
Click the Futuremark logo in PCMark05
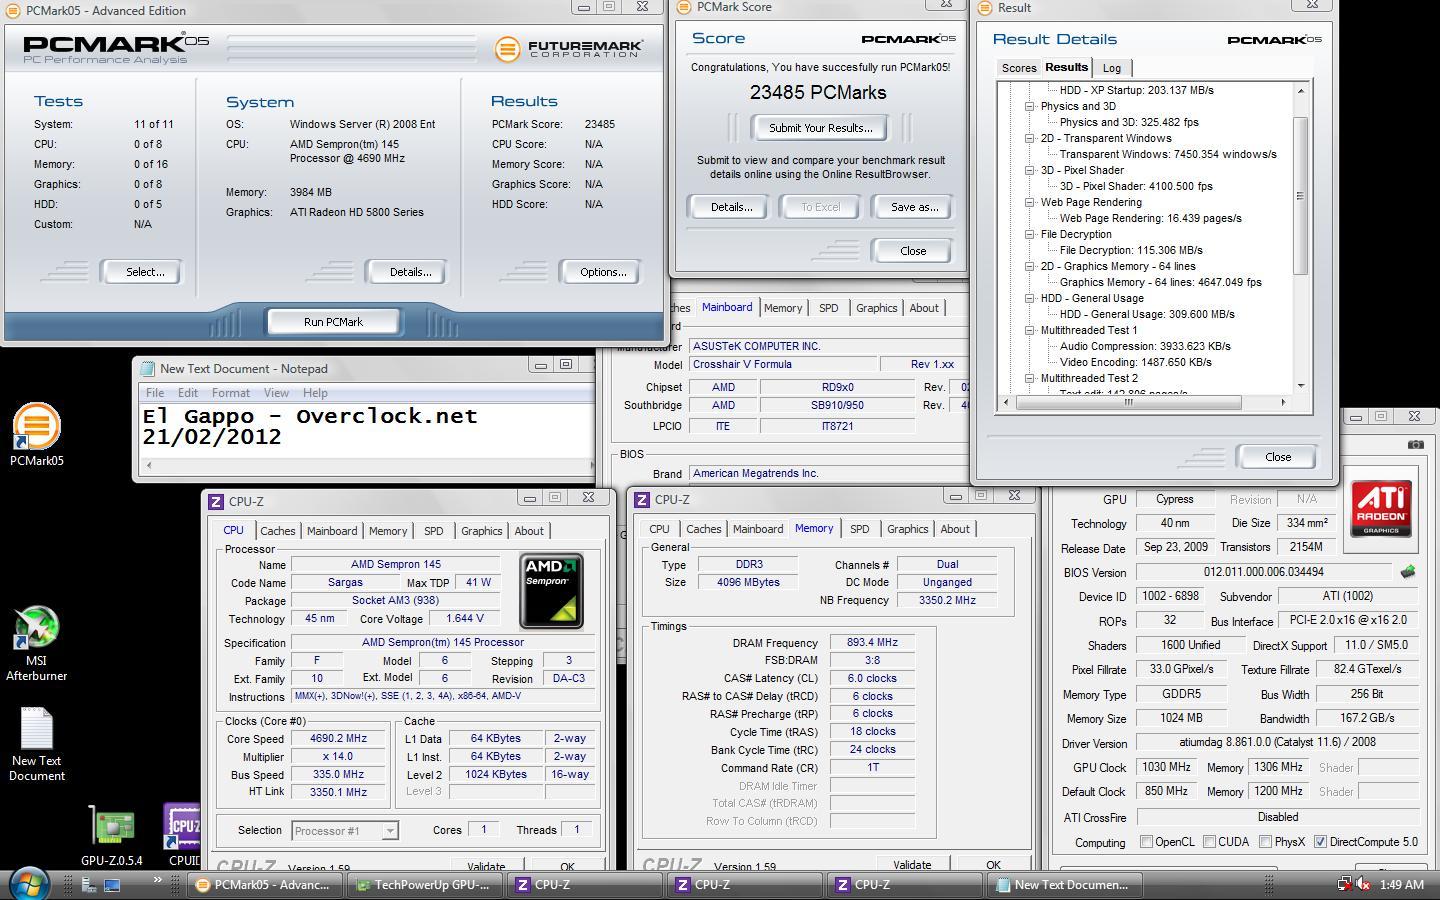click(x=569, y=48)
